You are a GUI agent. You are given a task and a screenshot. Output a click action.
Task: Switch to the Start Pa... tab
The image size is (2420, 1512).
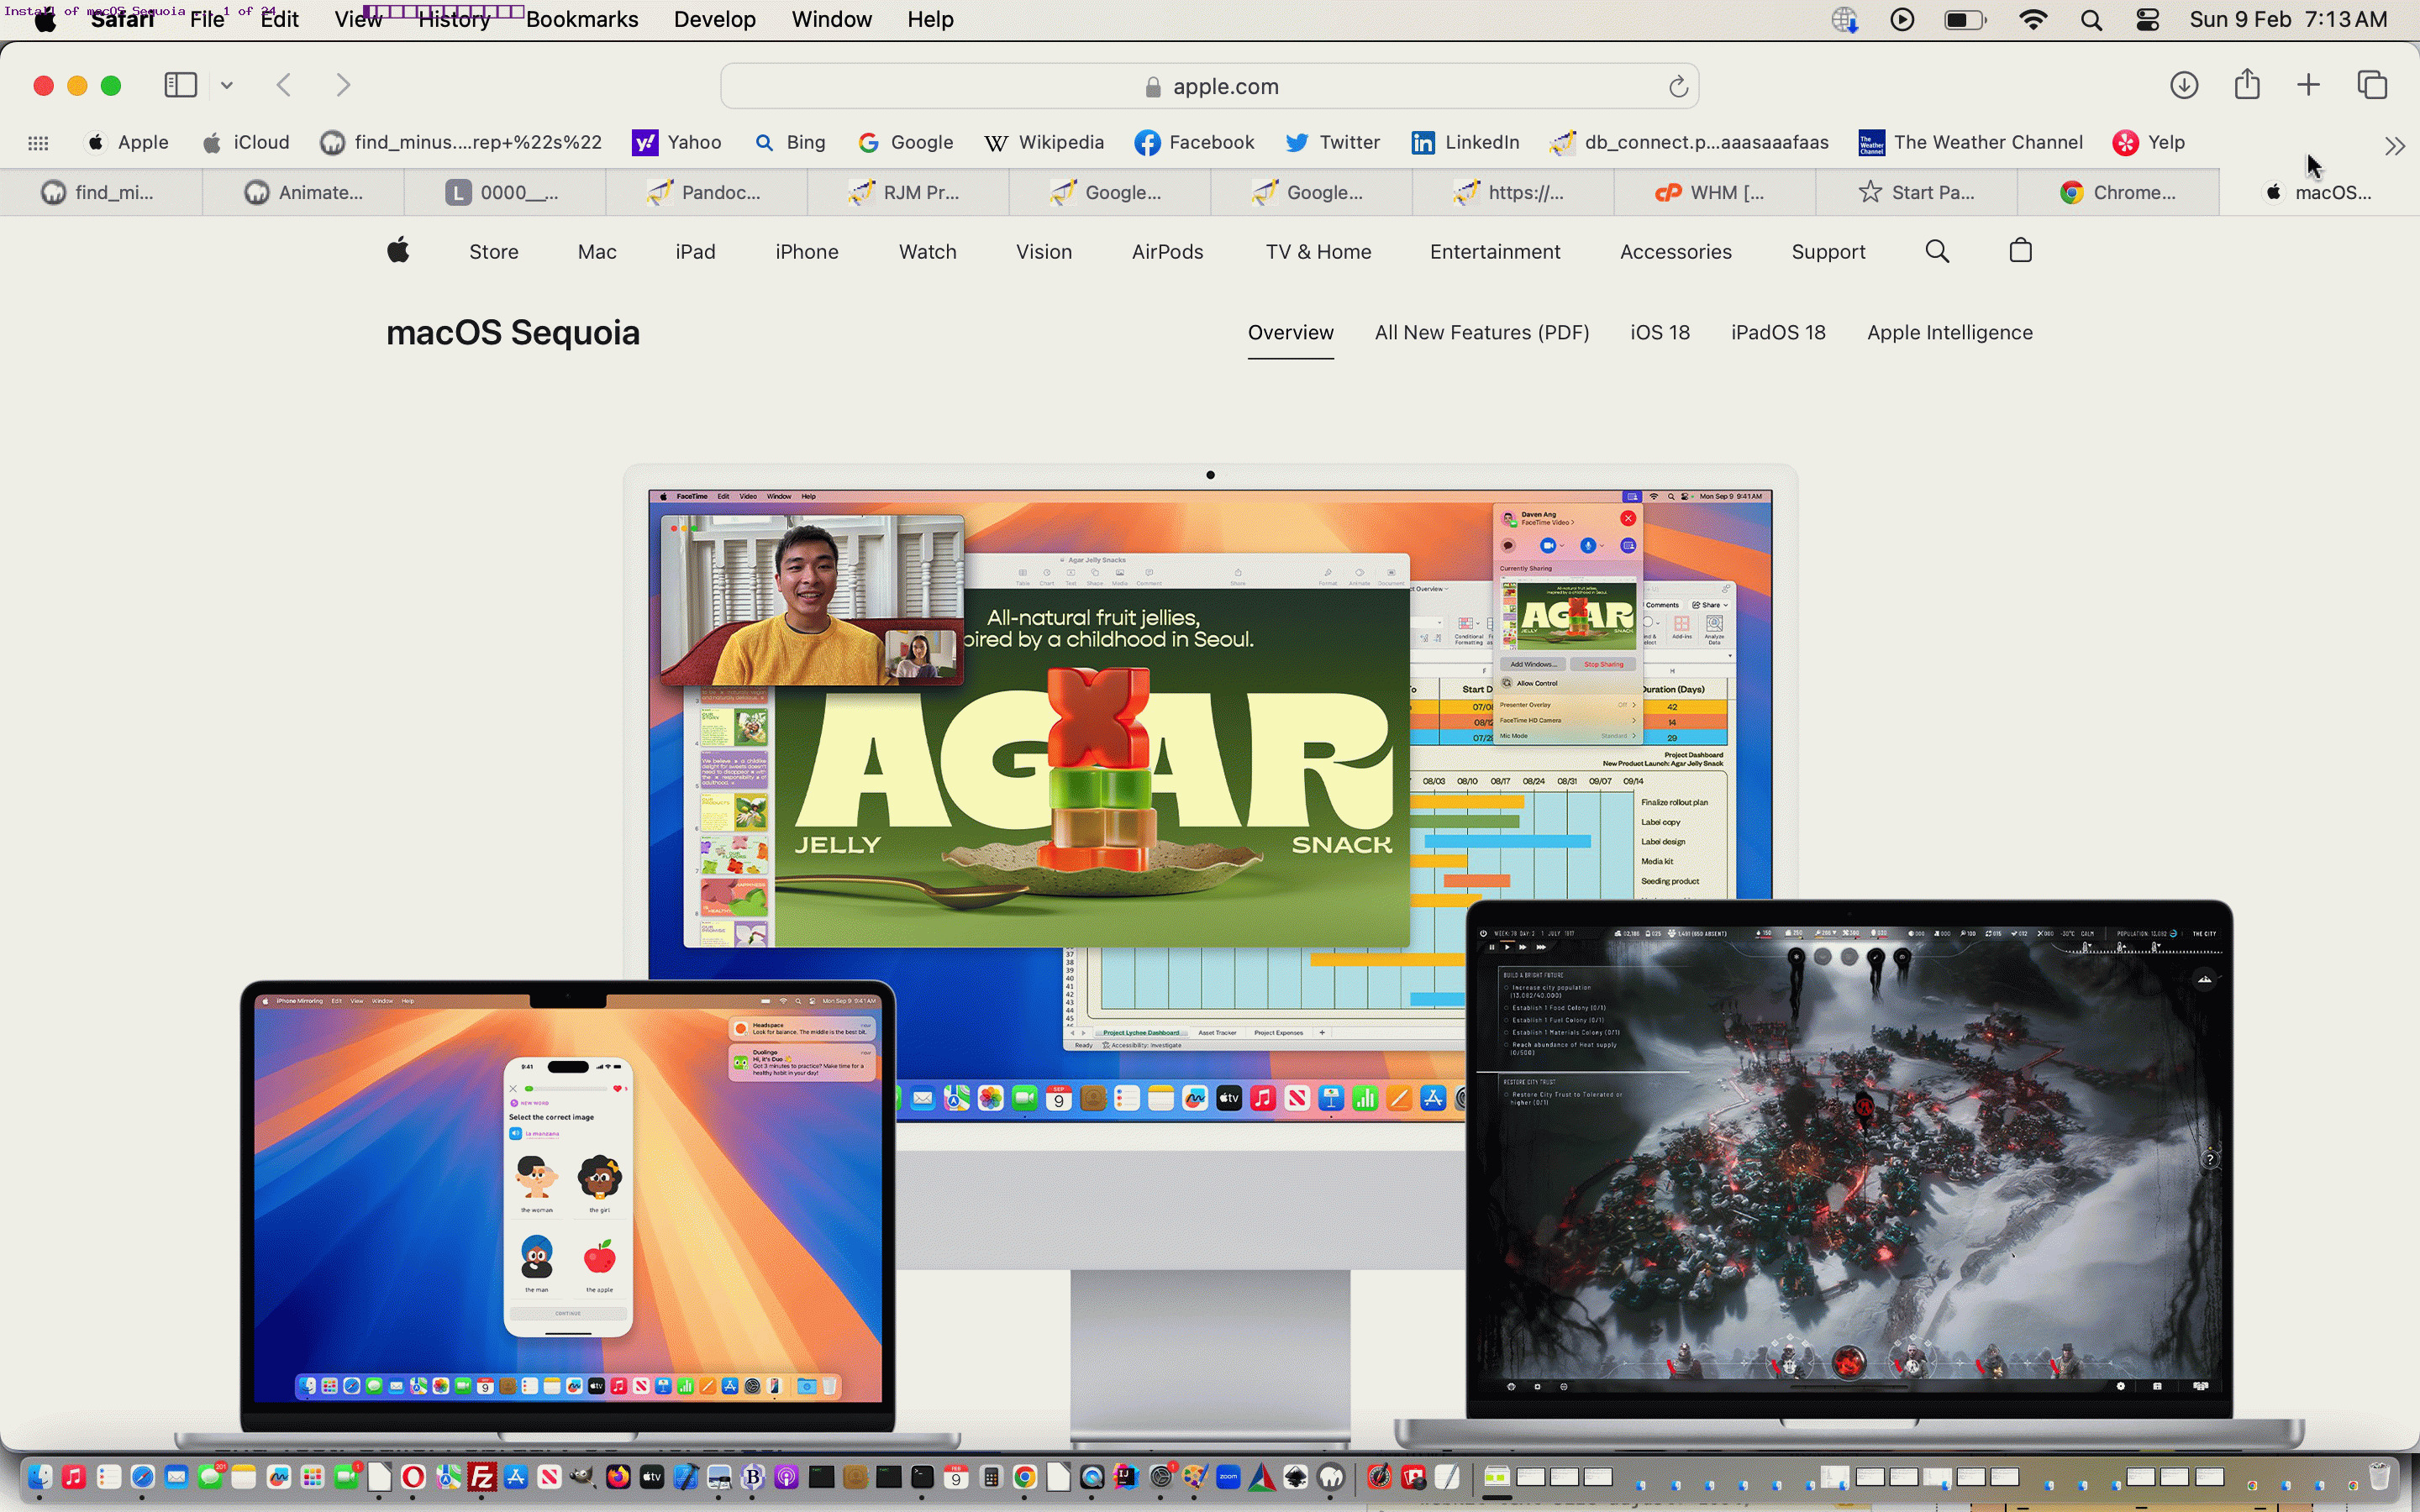pos(1916,192)
